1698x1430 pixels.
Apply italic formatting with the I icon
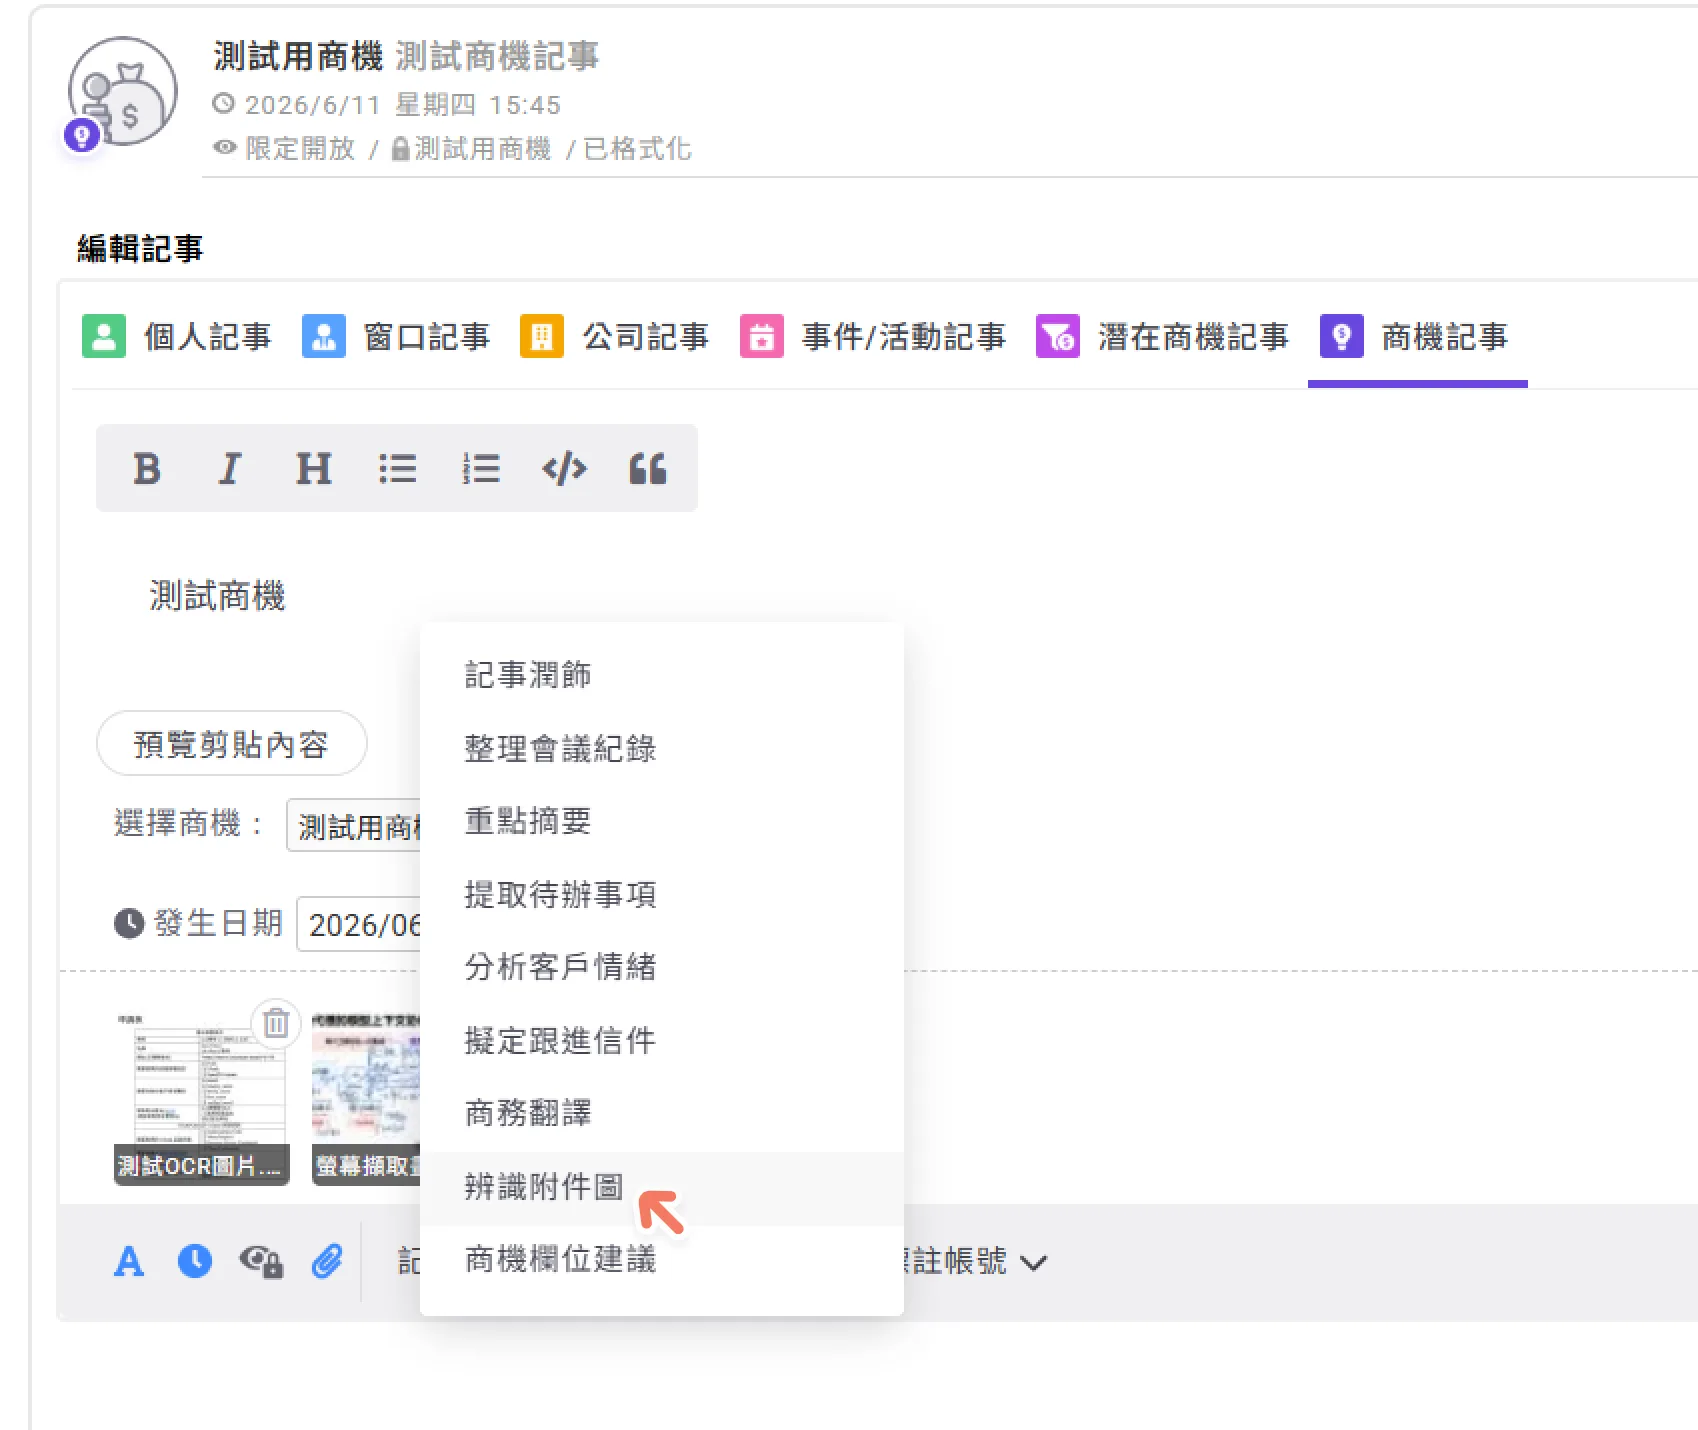click(x=230, y=468)
